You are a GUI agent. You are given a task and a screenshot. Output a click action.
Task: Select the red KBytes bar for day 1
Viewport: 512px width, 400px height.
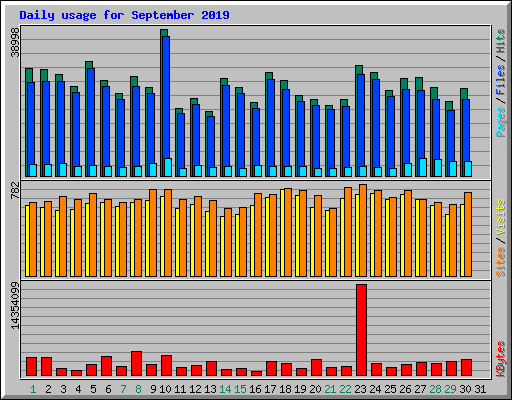coord(31,367)
